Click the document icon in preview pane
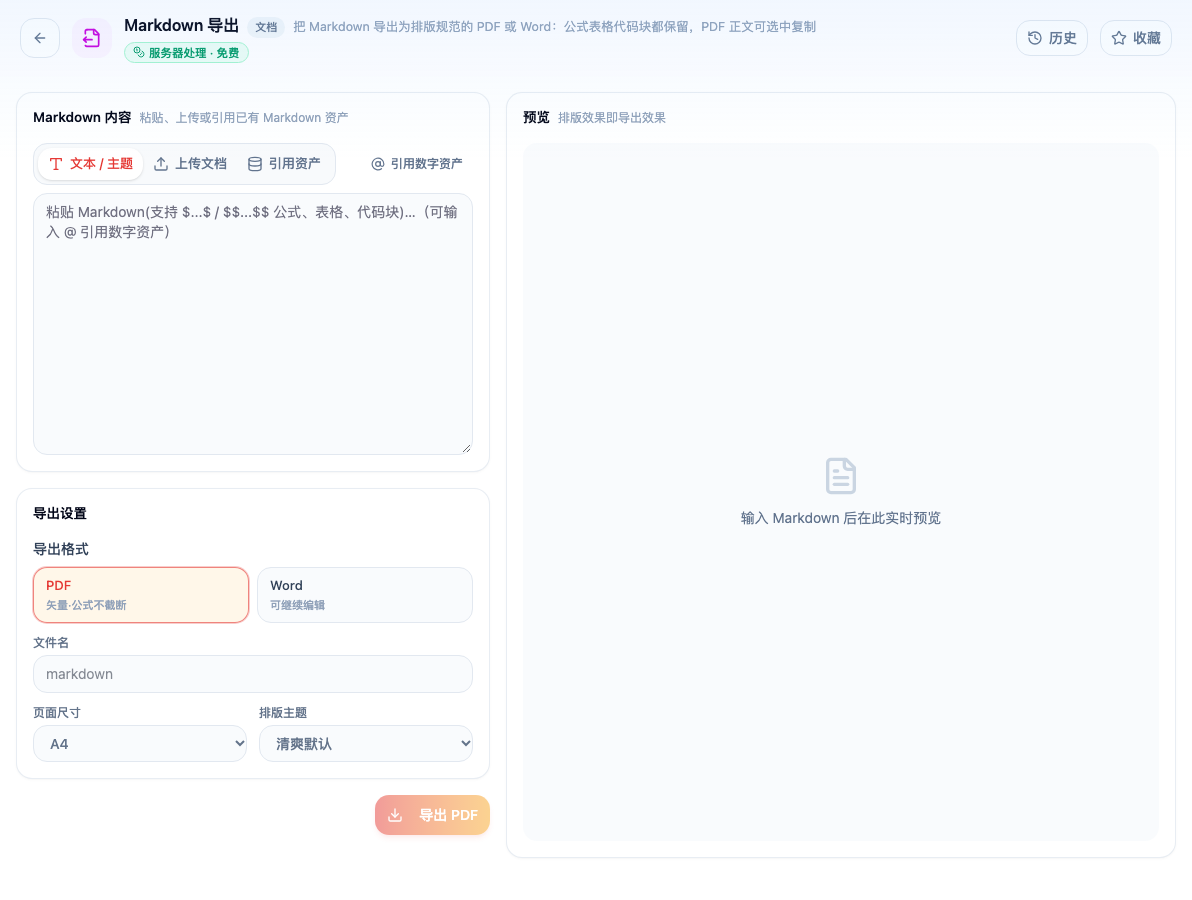 coord(841,476)
